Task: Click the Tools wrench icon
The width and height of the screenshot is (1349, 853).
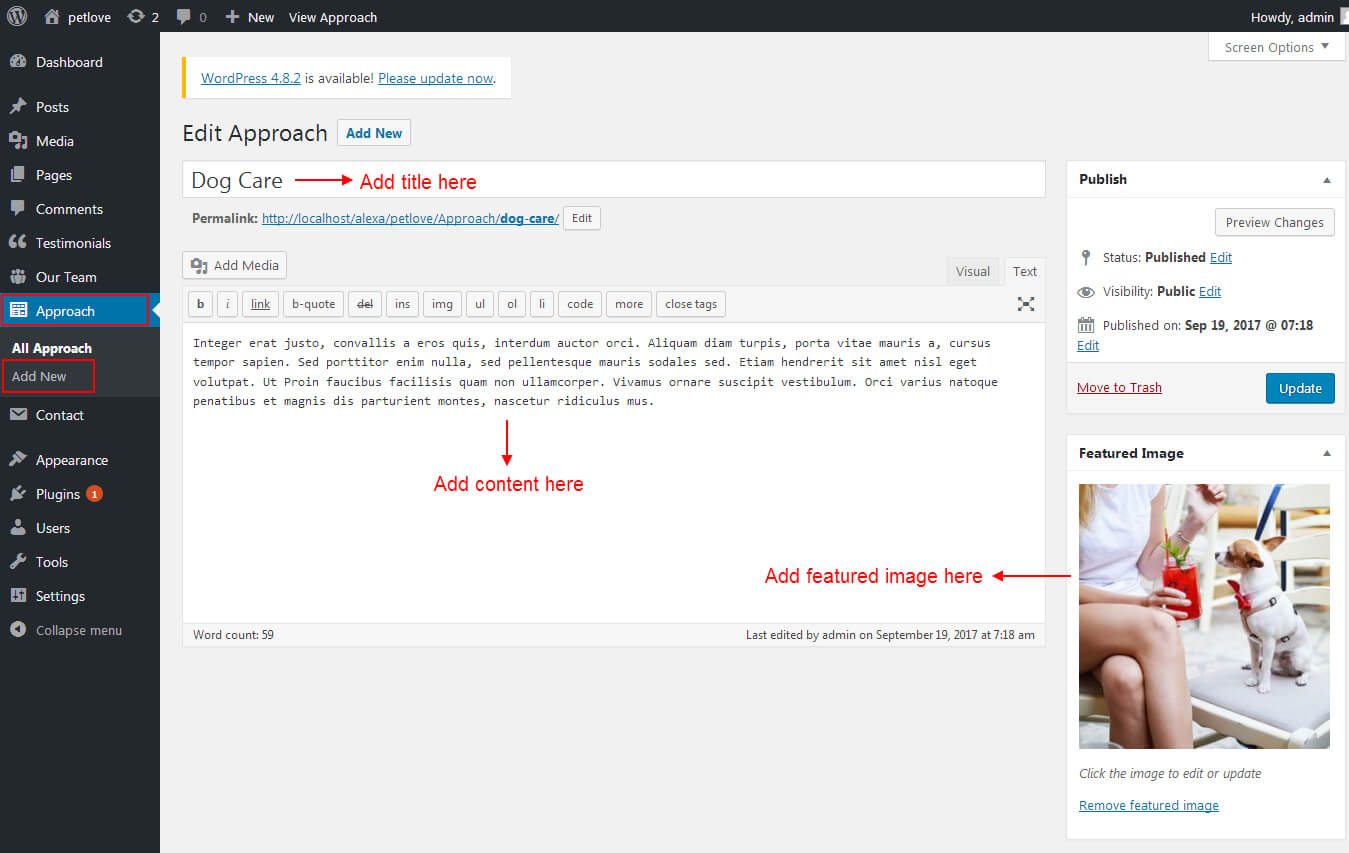Action: [18, 562]
